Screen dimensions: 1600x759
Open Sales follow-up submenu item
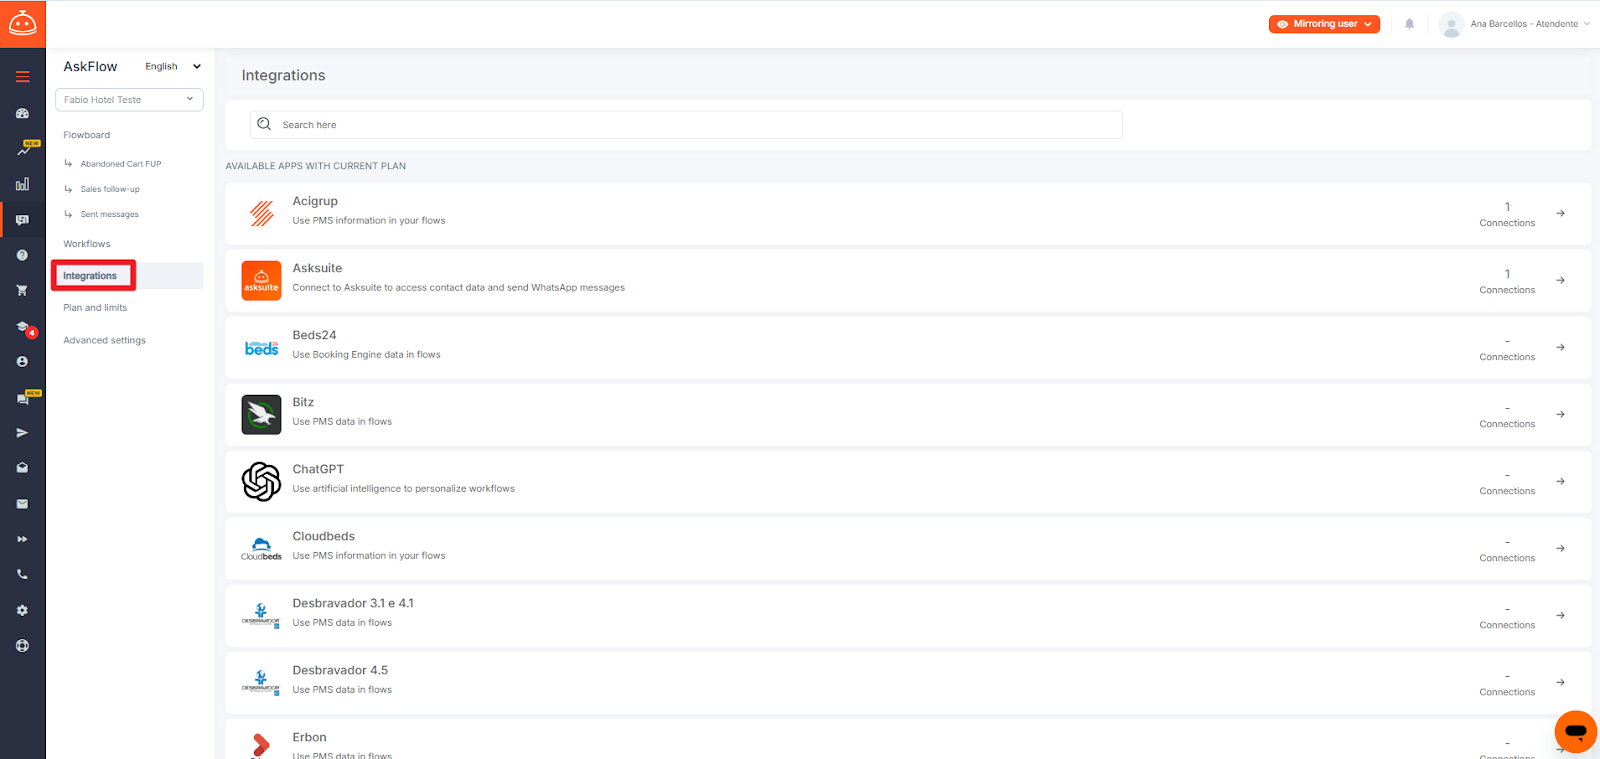[110, 189]
